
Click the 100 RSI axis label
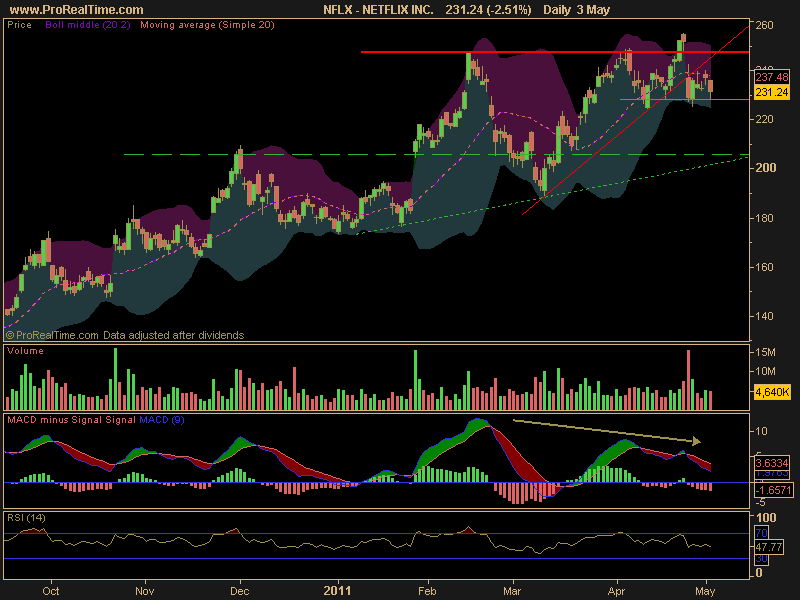[766, 518]
